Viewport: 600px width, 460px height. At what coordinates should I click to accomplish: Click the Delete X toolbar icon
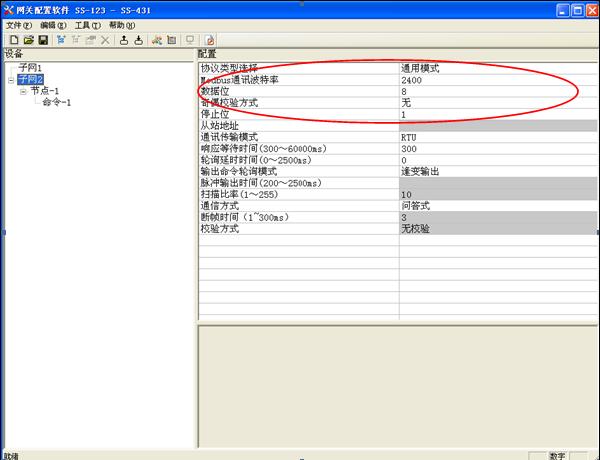105,40
